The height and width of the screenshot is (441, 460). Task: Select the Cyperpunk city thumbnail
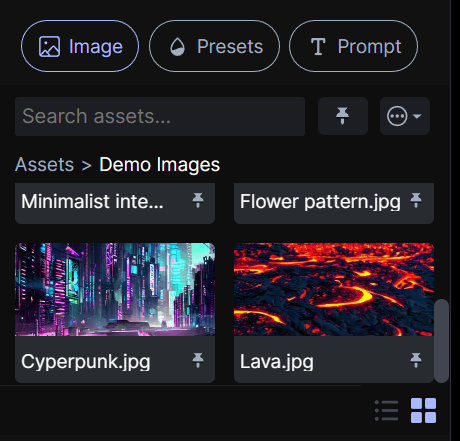(x=115, y=289)
